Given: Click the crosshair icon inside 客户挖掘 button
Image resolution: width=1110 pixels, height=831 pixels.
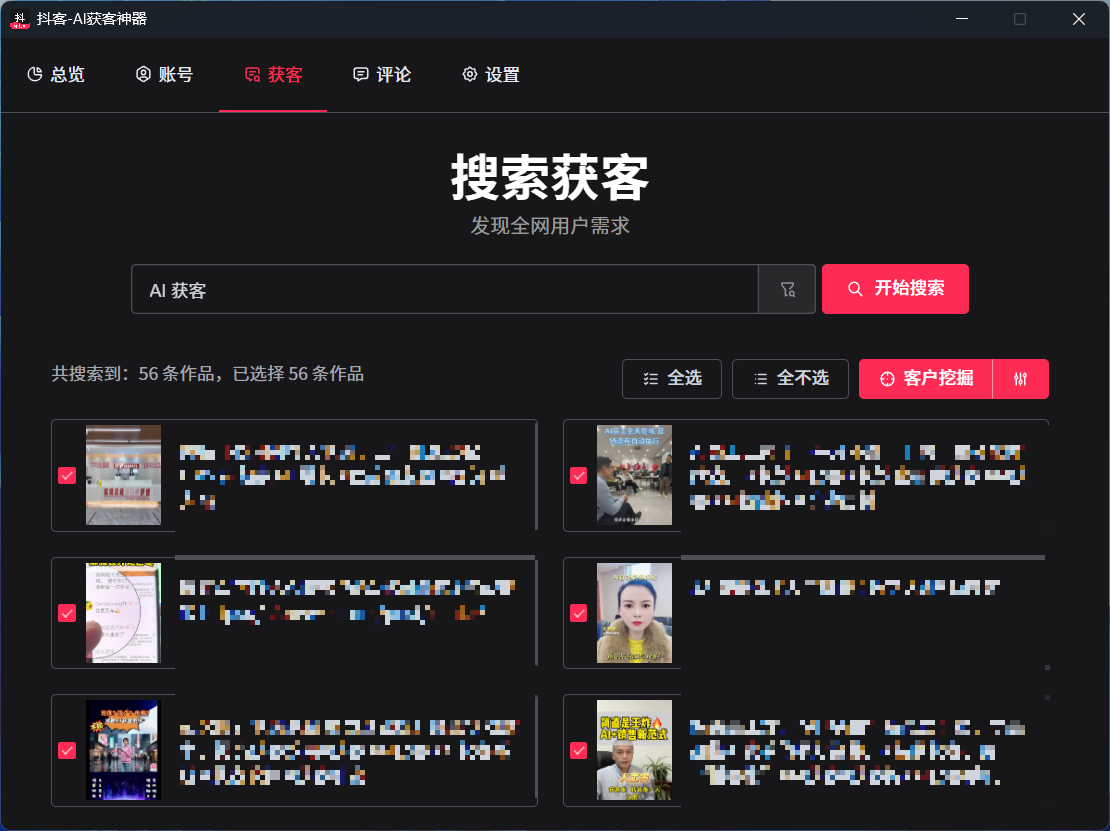Looking at the screenshot, I should tap(888, 379).
